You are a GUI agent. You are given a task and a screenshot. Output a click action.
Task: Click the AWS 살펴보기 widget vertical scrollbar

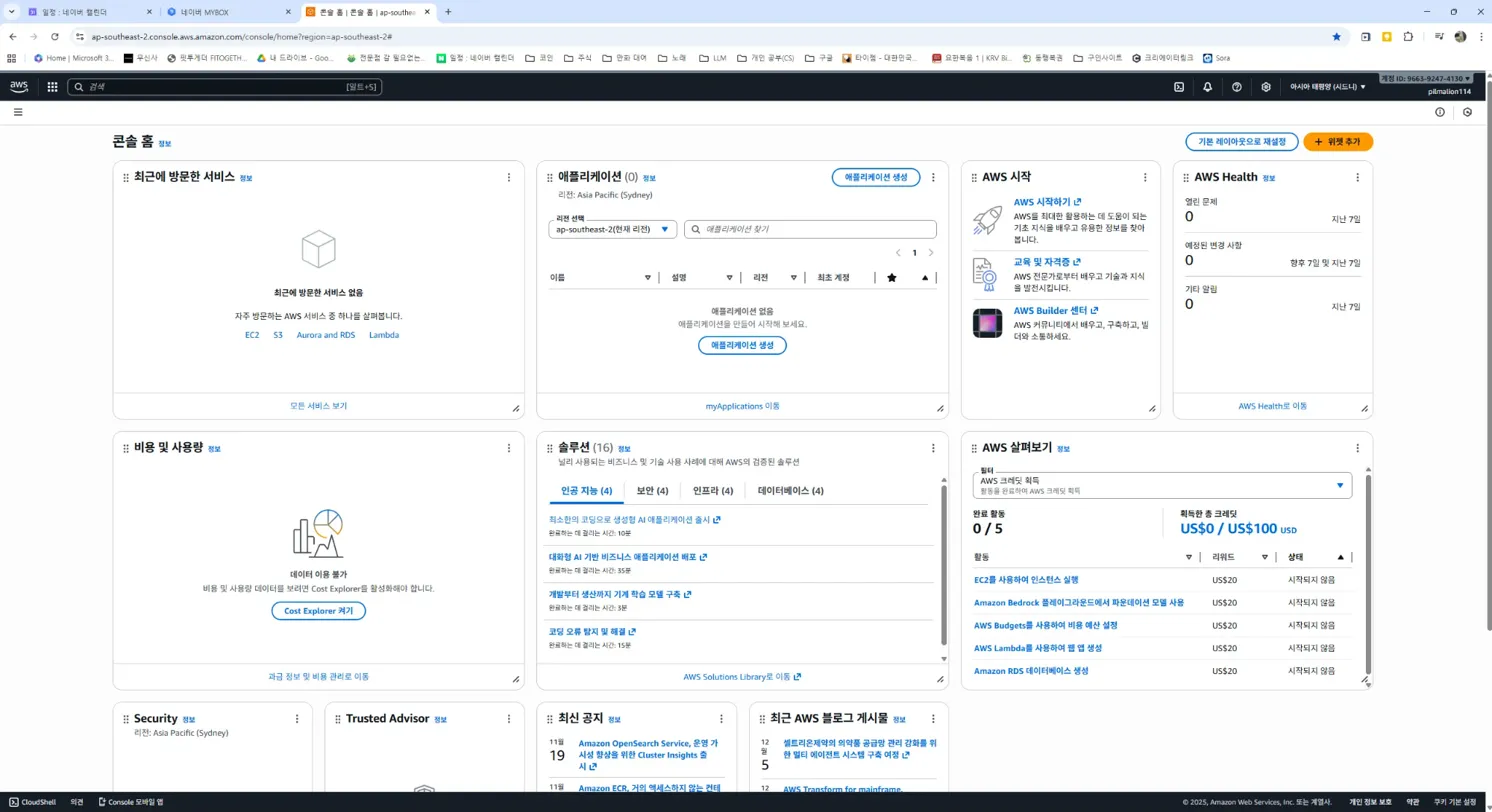(x=1367, y=577)
